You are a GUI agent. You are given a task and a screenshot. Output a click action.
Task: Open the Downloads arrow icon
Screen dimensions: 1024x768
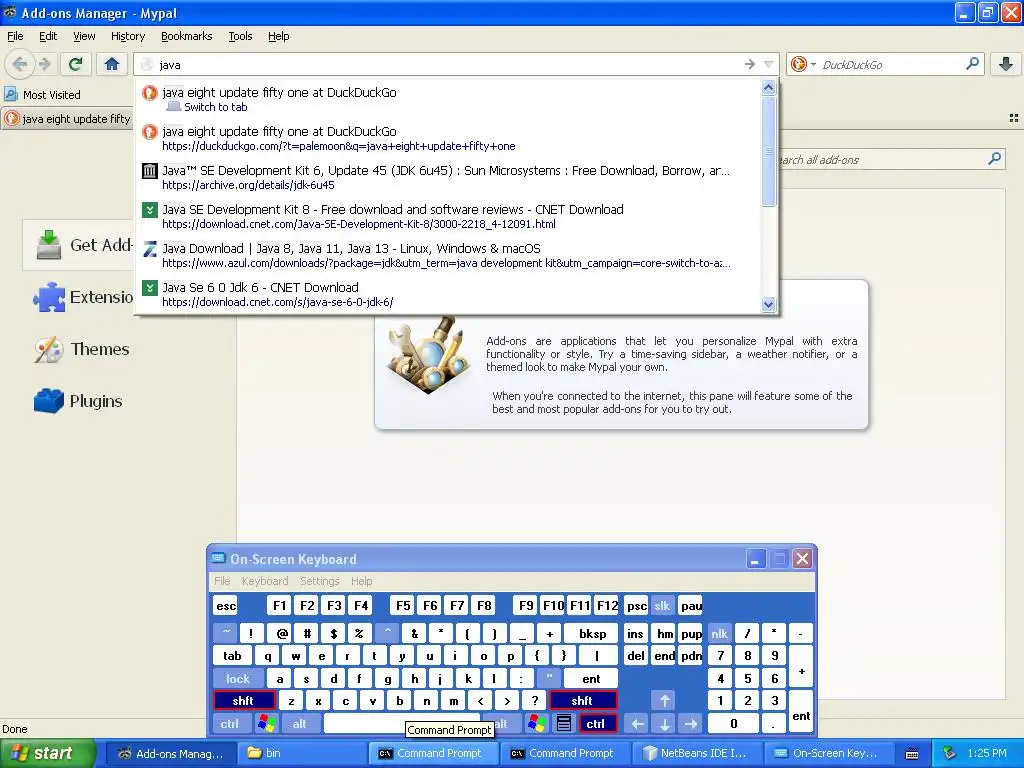[1006, 64]
